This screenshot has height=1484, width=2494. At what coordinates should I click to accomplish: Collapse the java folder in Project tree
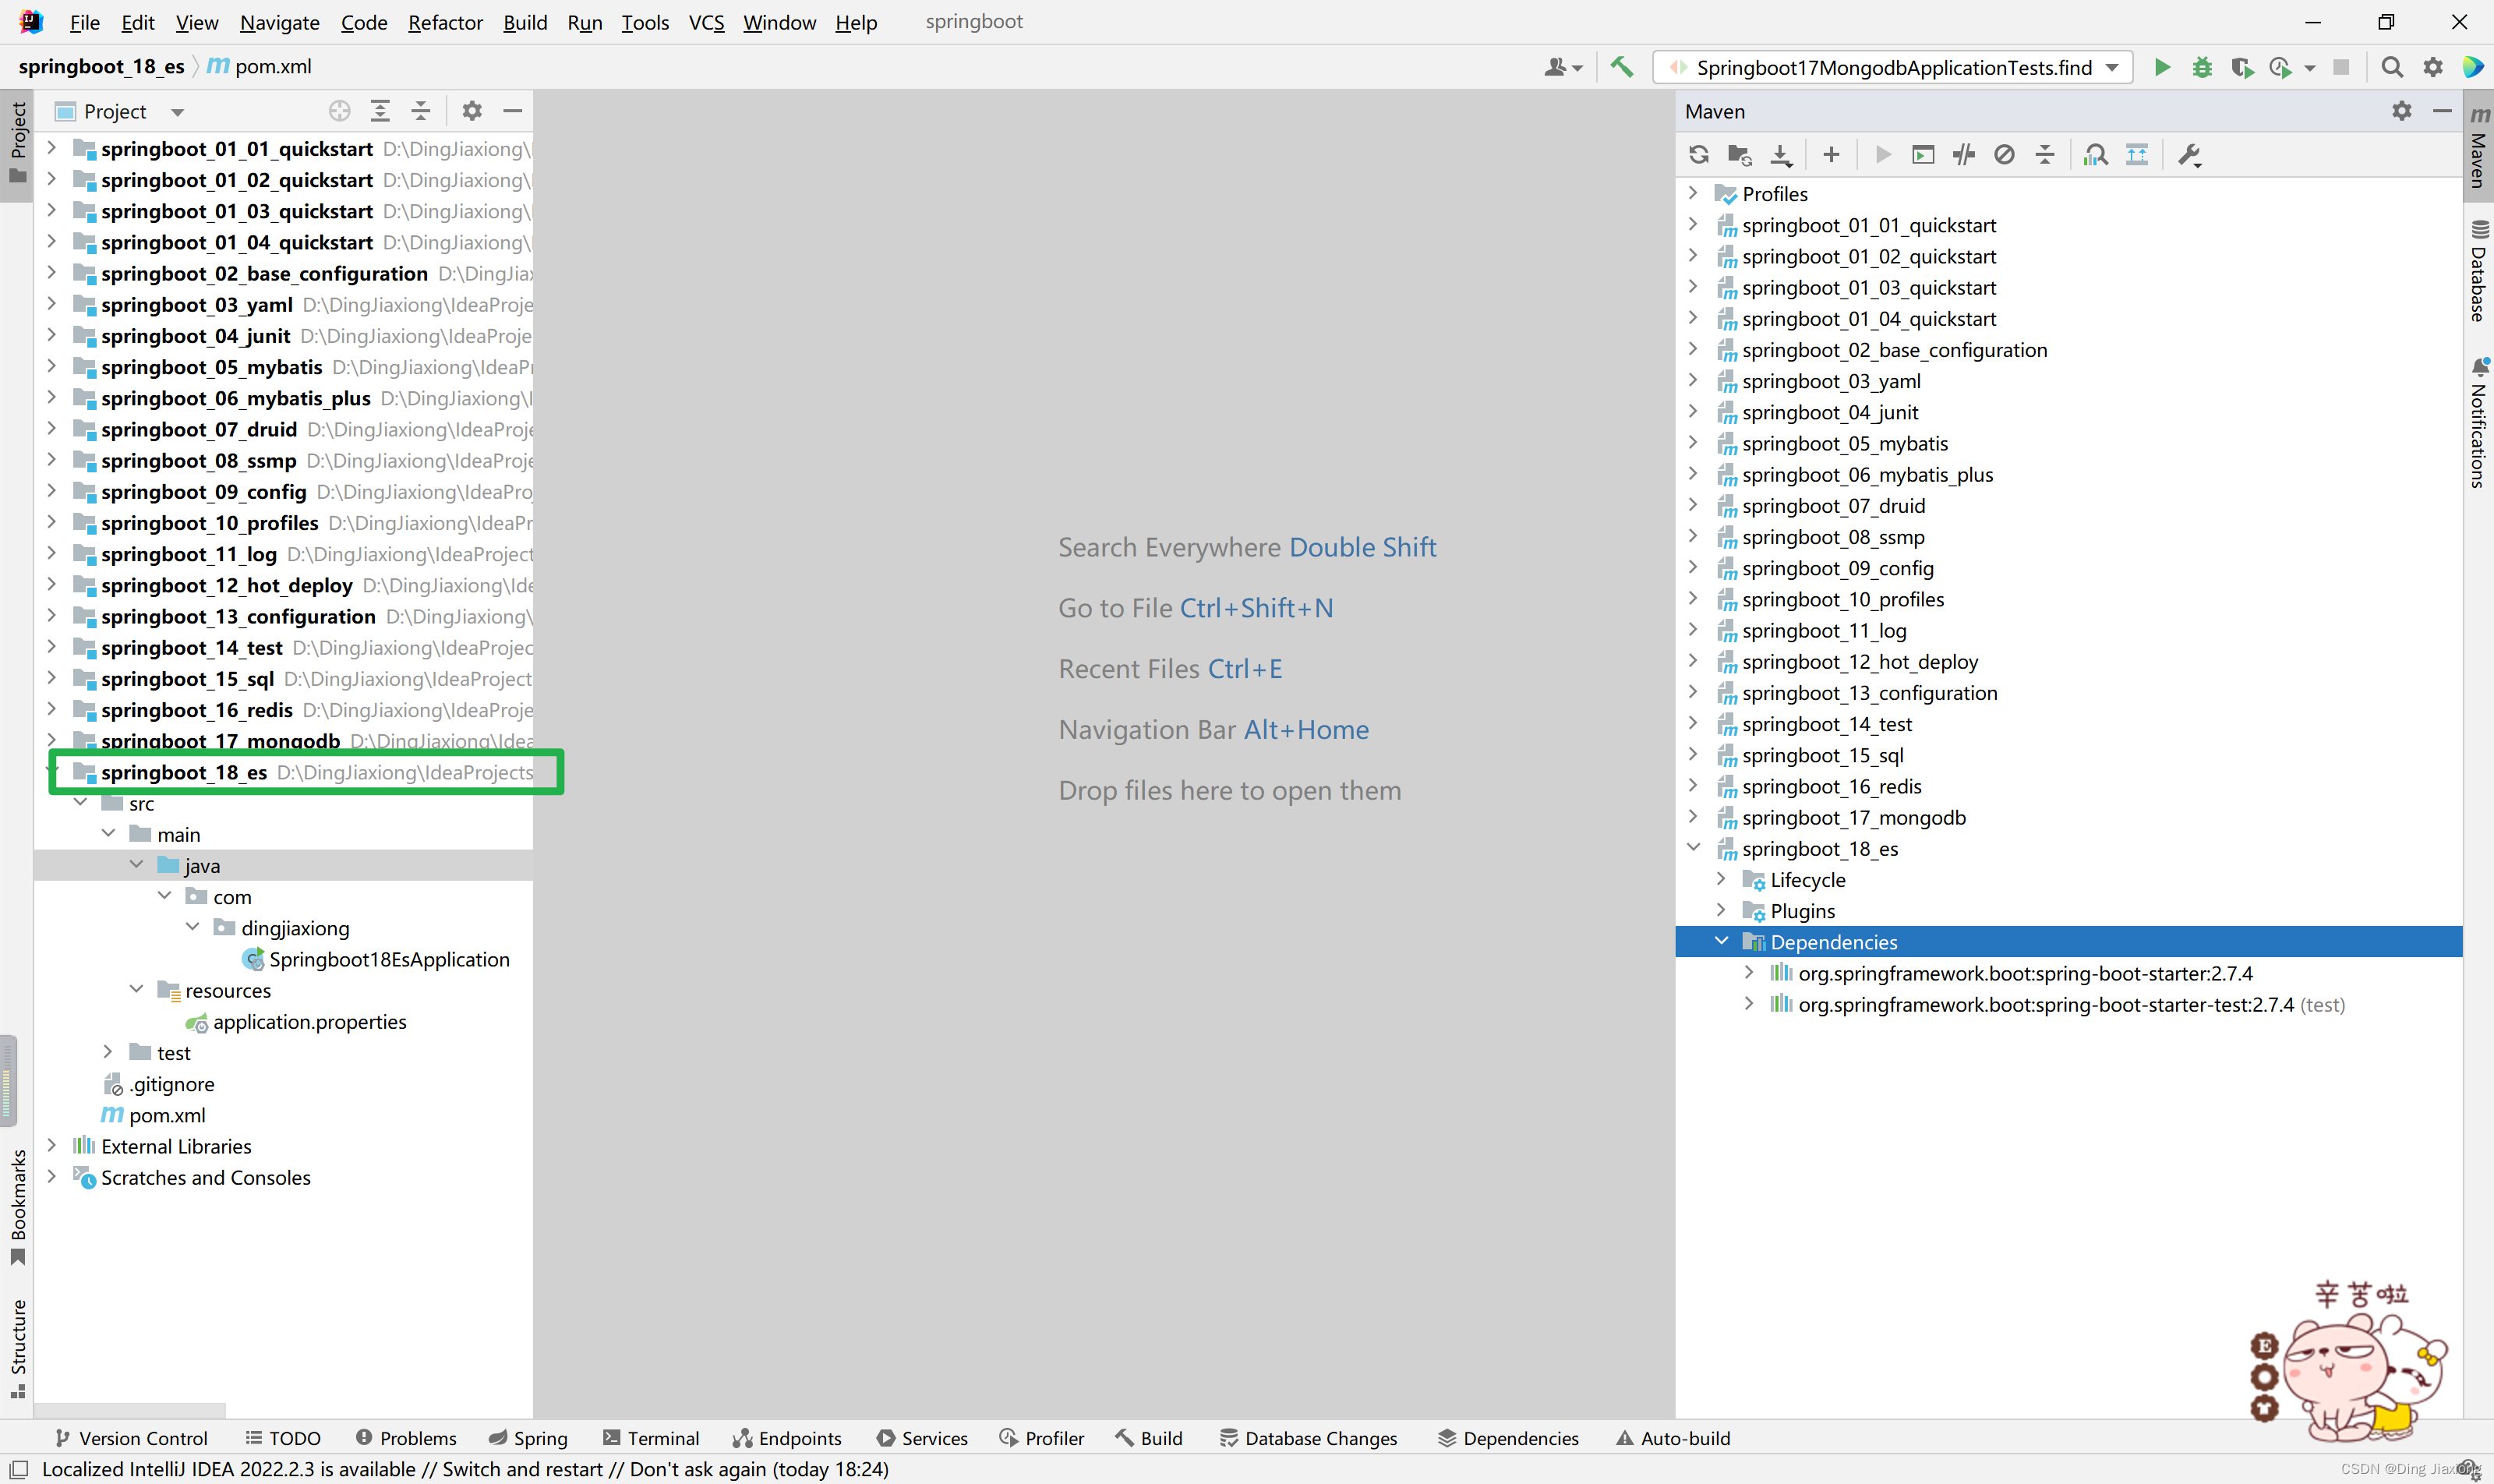coord(136,865)
